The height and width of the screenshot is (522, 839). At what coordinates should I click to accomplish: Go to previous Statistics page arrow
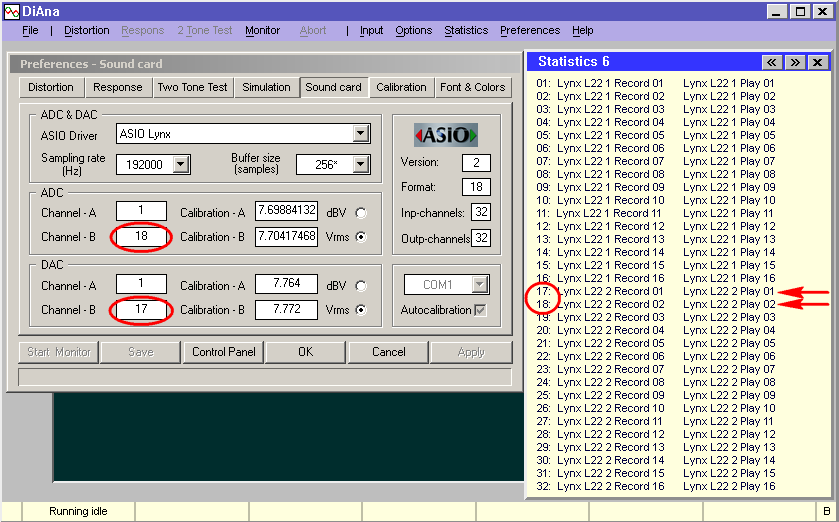click(772, 62)
